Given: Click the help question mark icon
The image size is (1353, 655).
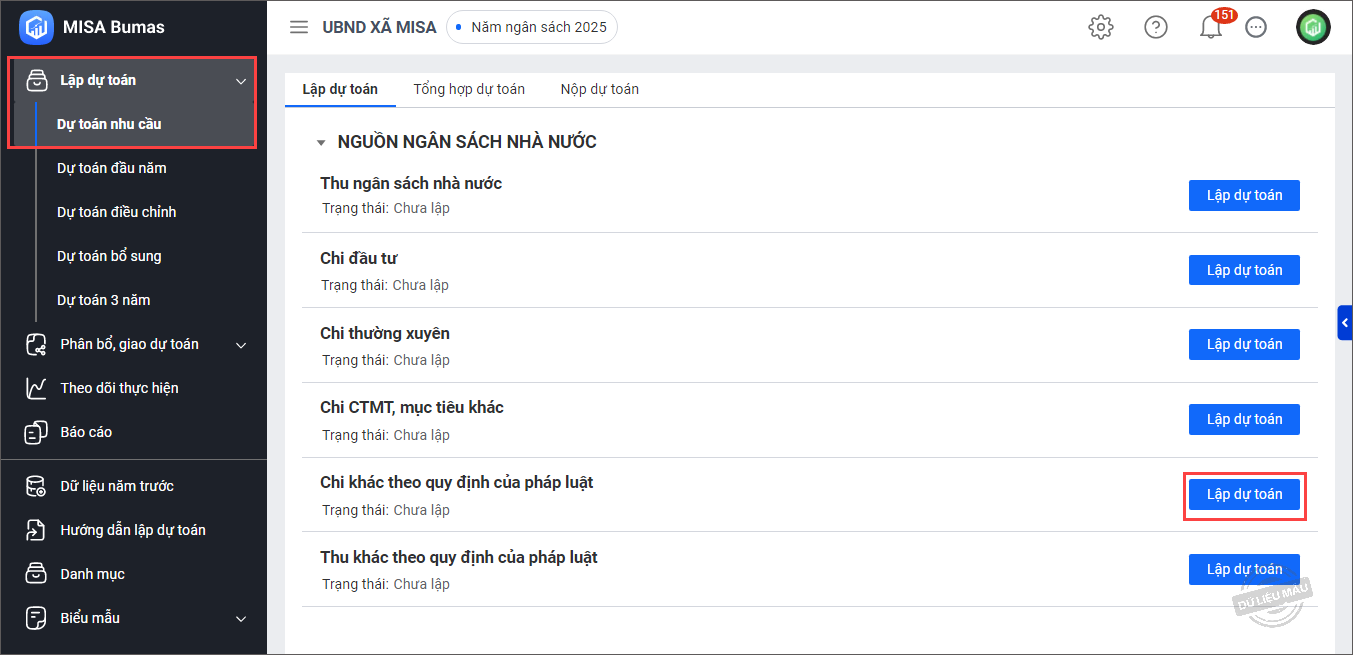Looking at the screenshot, I should (x=1156, y=27).
